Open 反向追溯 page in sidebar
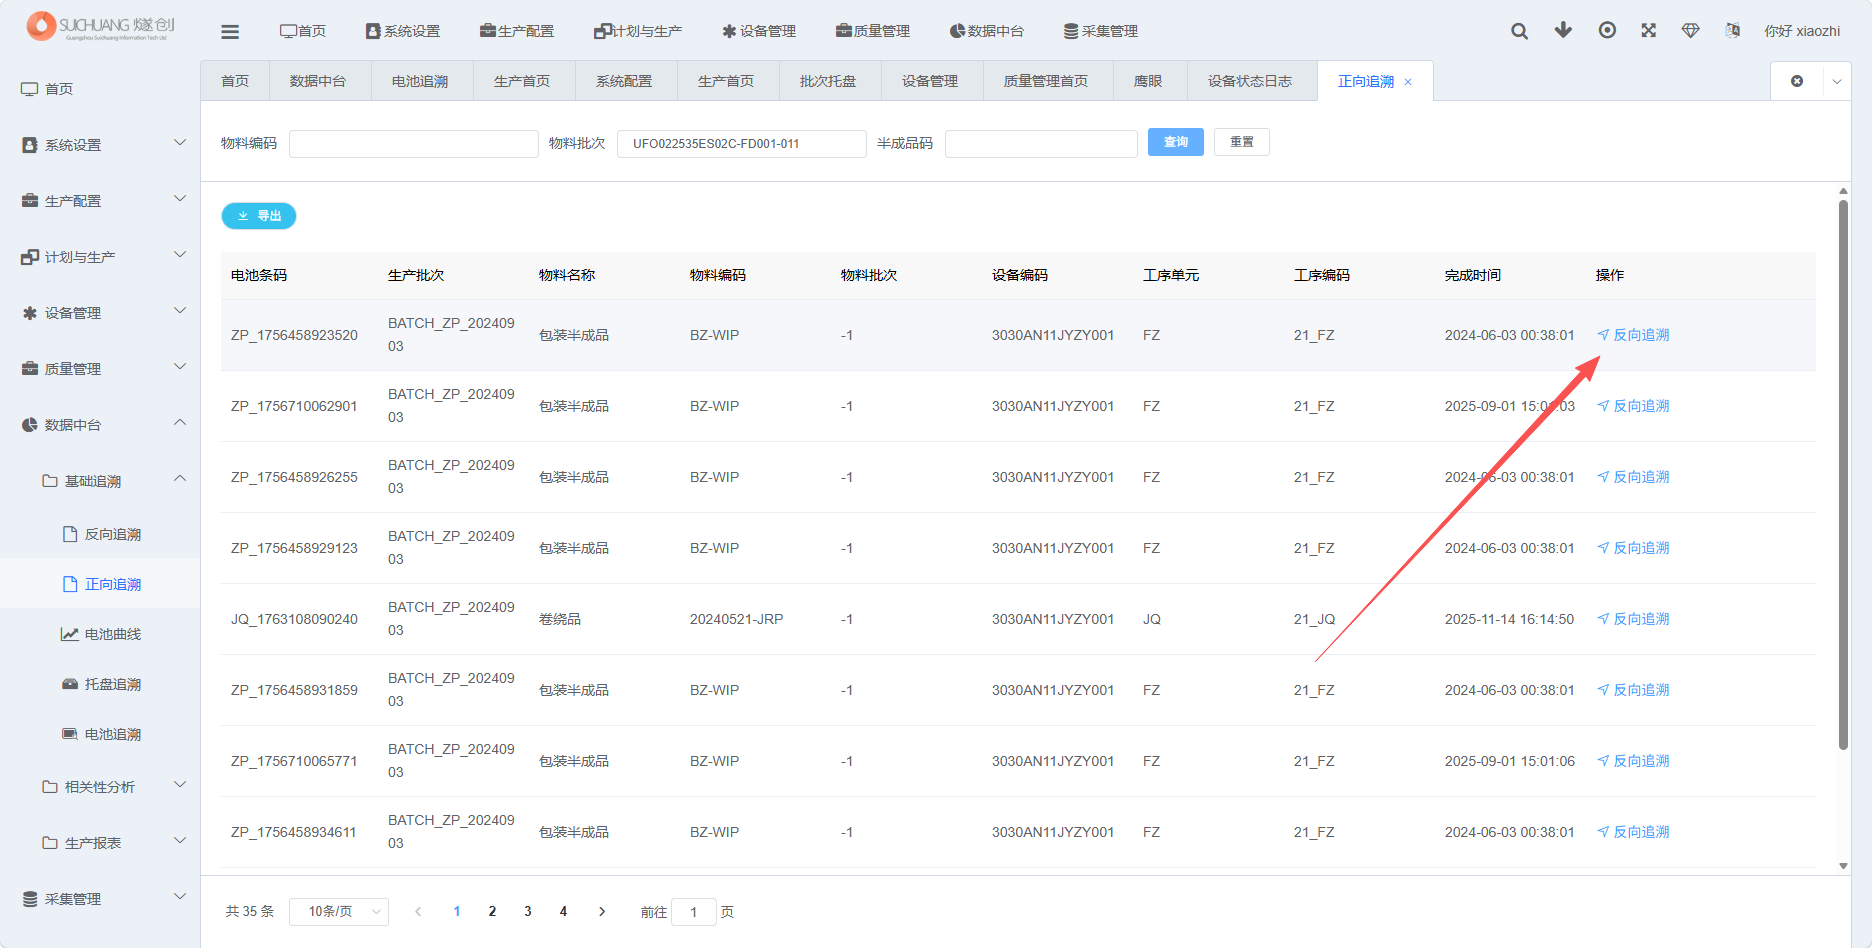The width and height of the screenshot is (1872, 948). (100, 534)
